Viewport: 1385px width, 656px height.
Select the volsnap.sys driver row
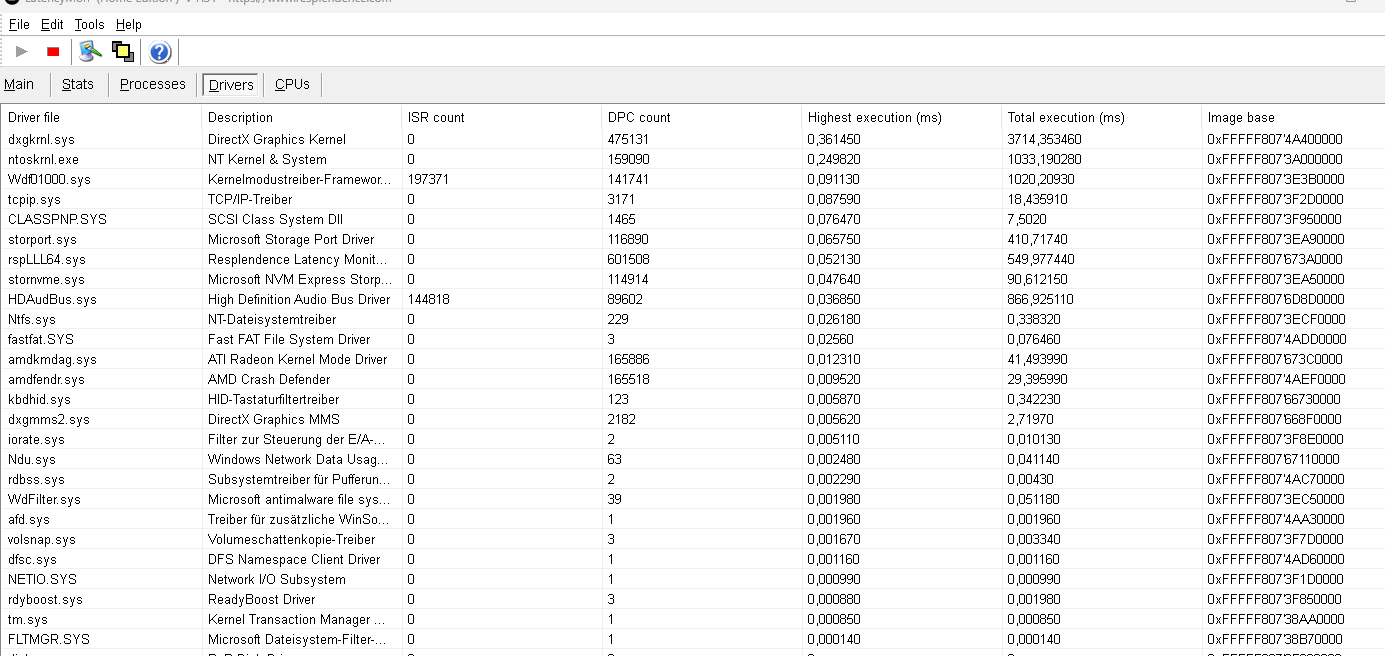(693, 539)
